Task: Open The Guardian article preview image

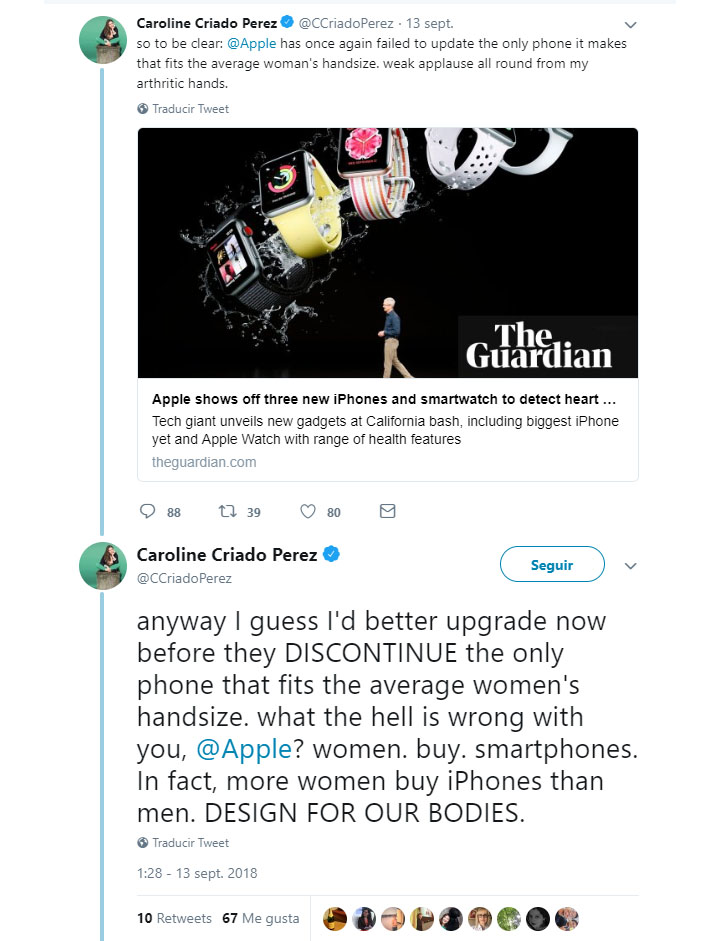Action: [387, 252]
